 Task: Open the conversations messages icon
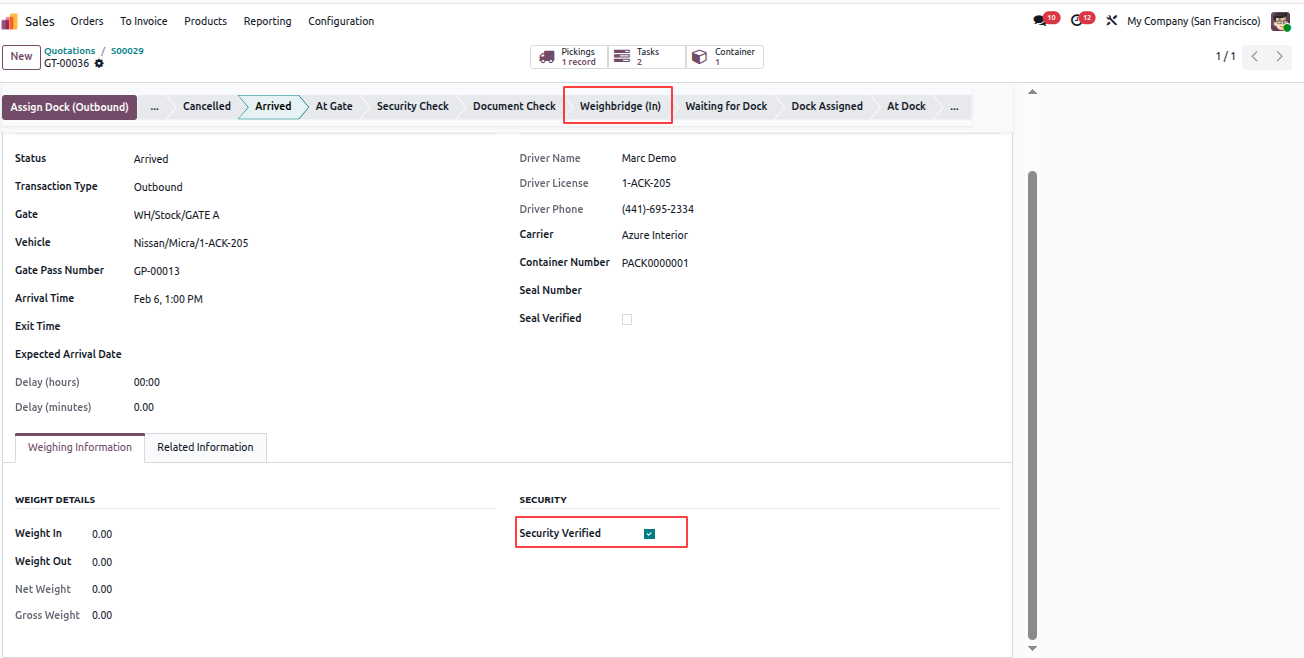1040,21
